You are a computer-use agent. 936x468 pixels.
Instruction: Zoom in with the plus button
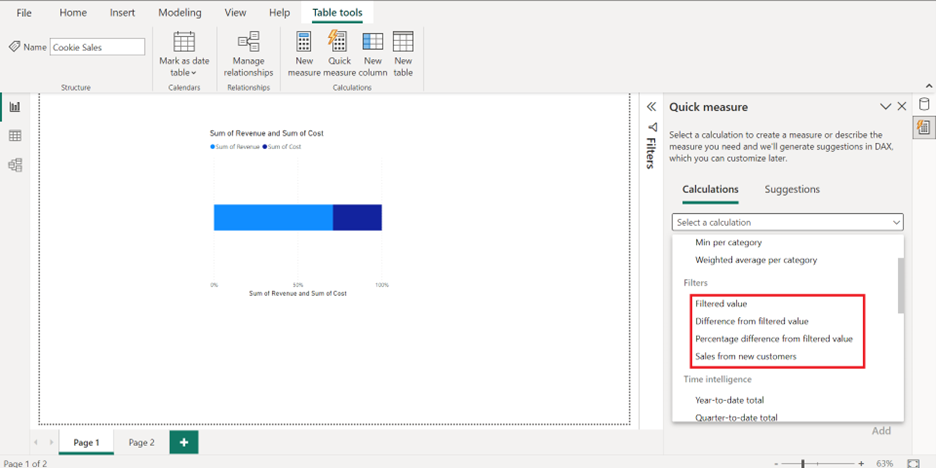pyautogui.click(x=861, y=463)
